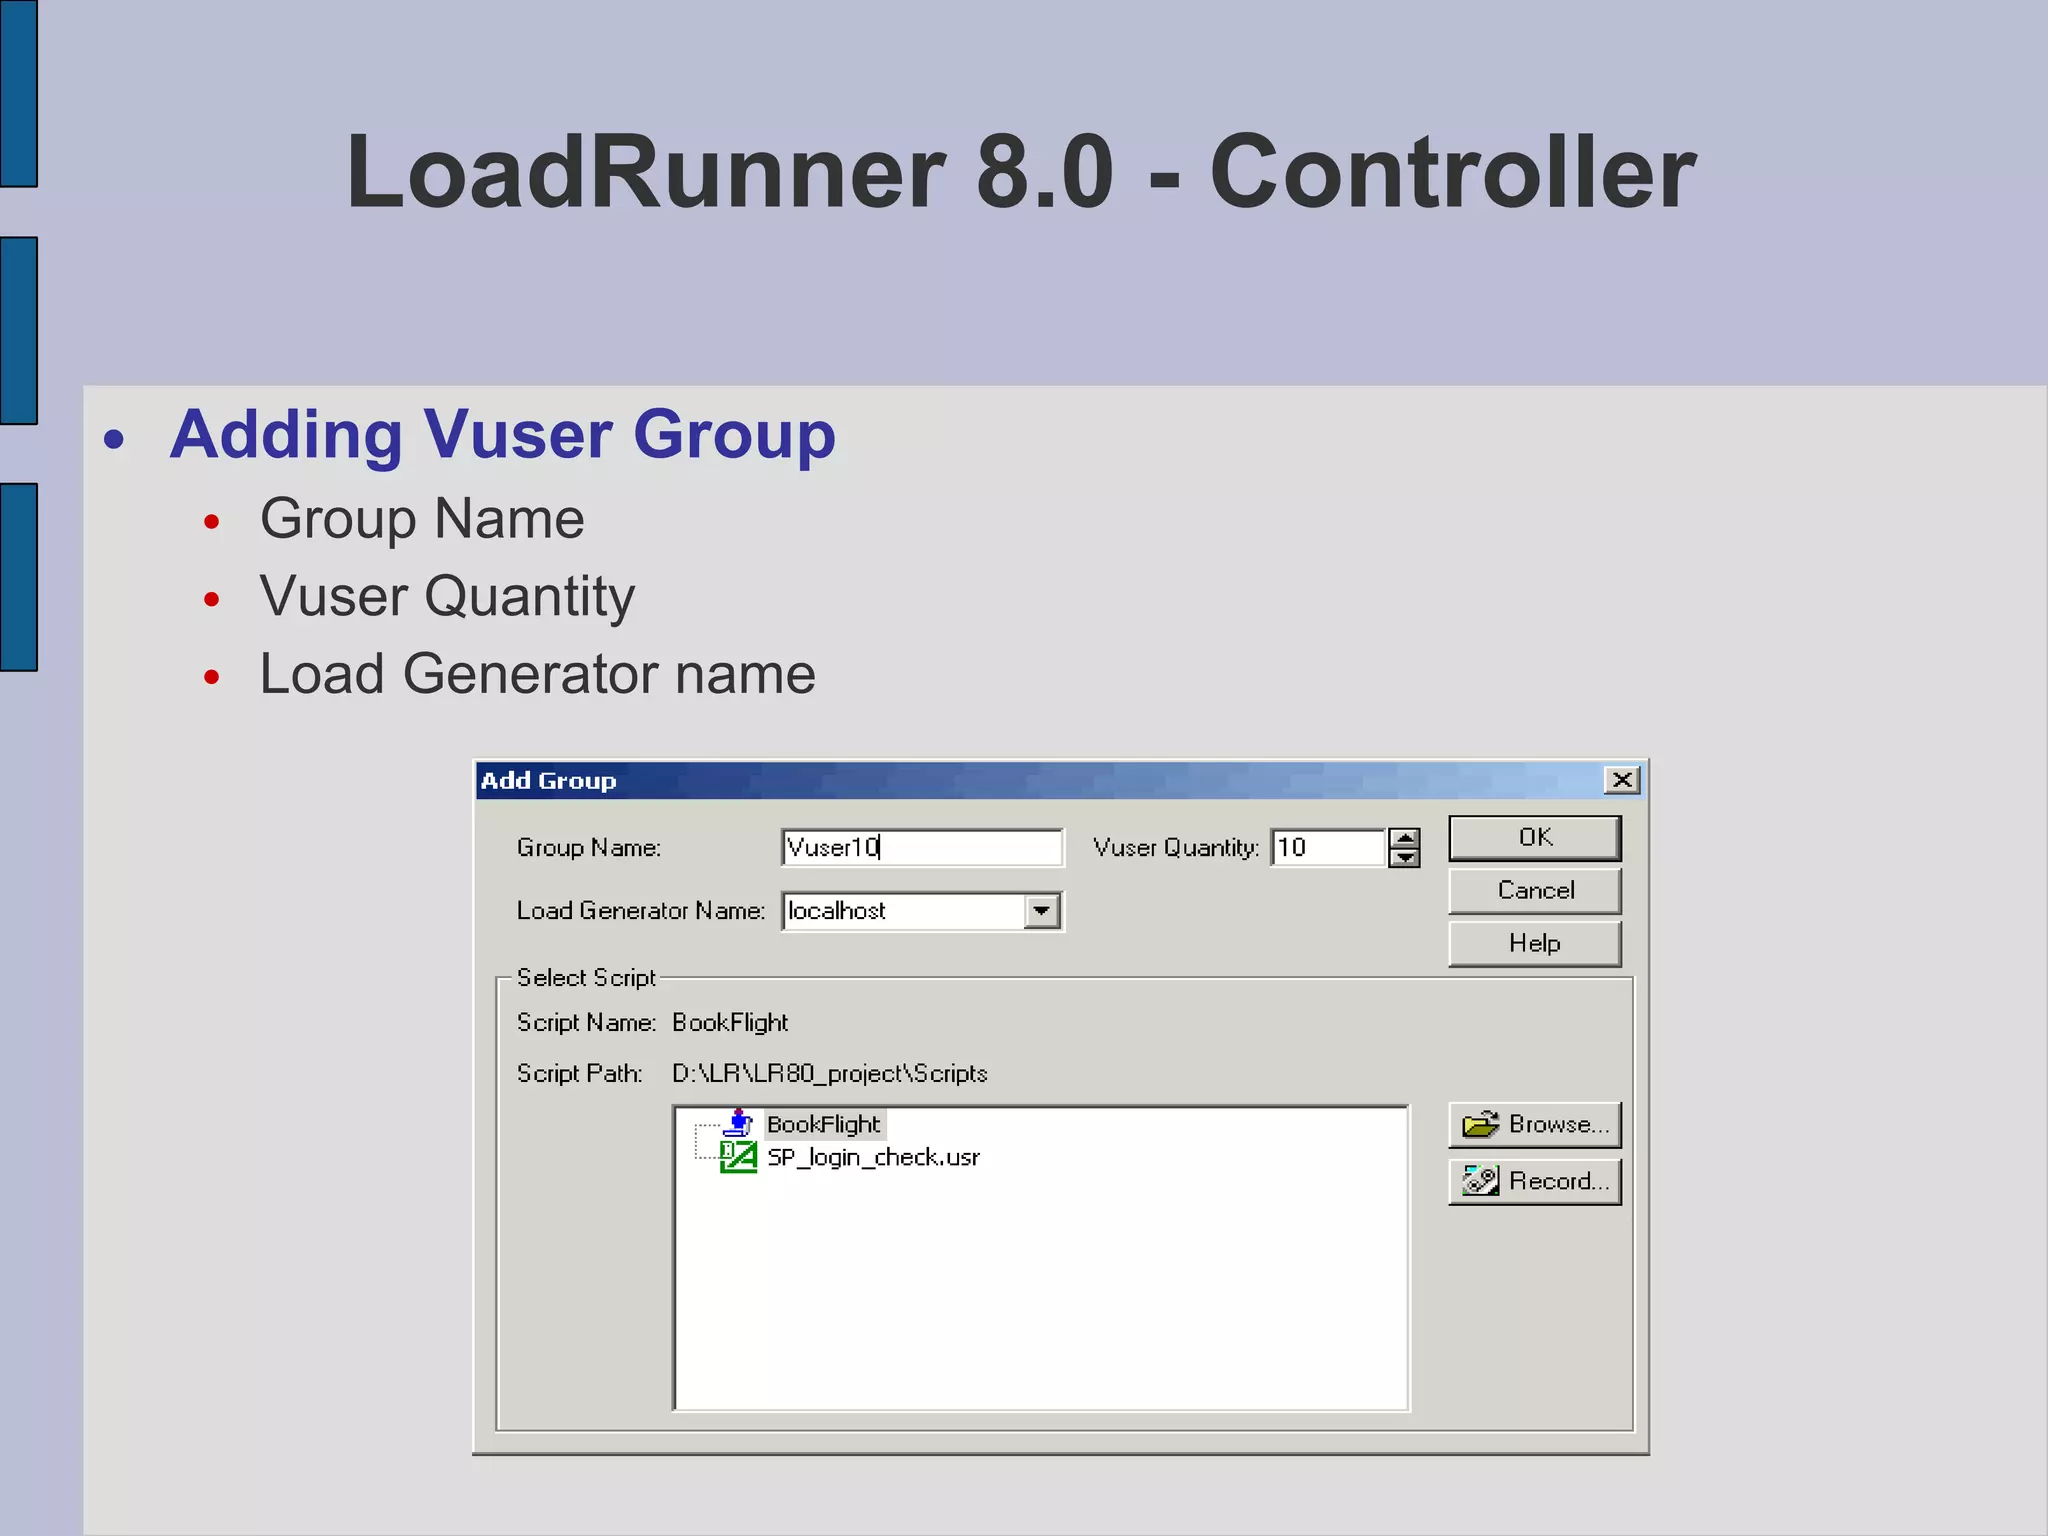Click the Select Script group label
This screenshot has height=1536, width=2048.
tap(586, 977)
